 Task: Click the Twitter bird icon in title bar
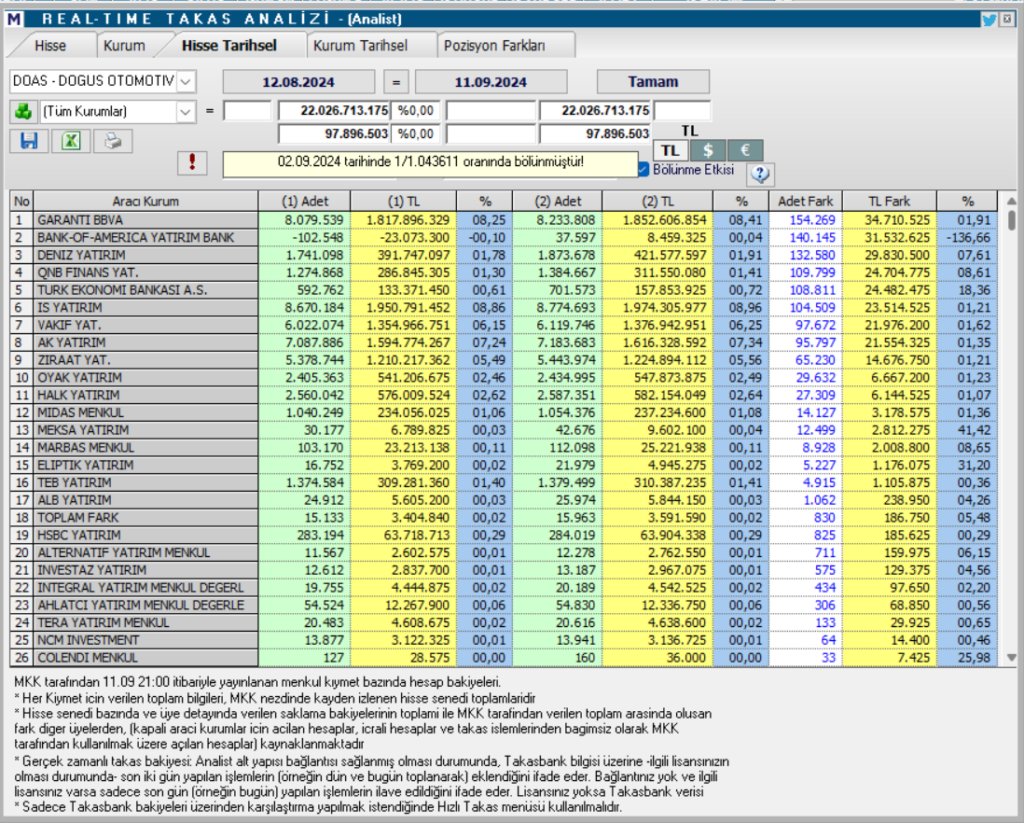pyautogui.click(x=989, y=19)
